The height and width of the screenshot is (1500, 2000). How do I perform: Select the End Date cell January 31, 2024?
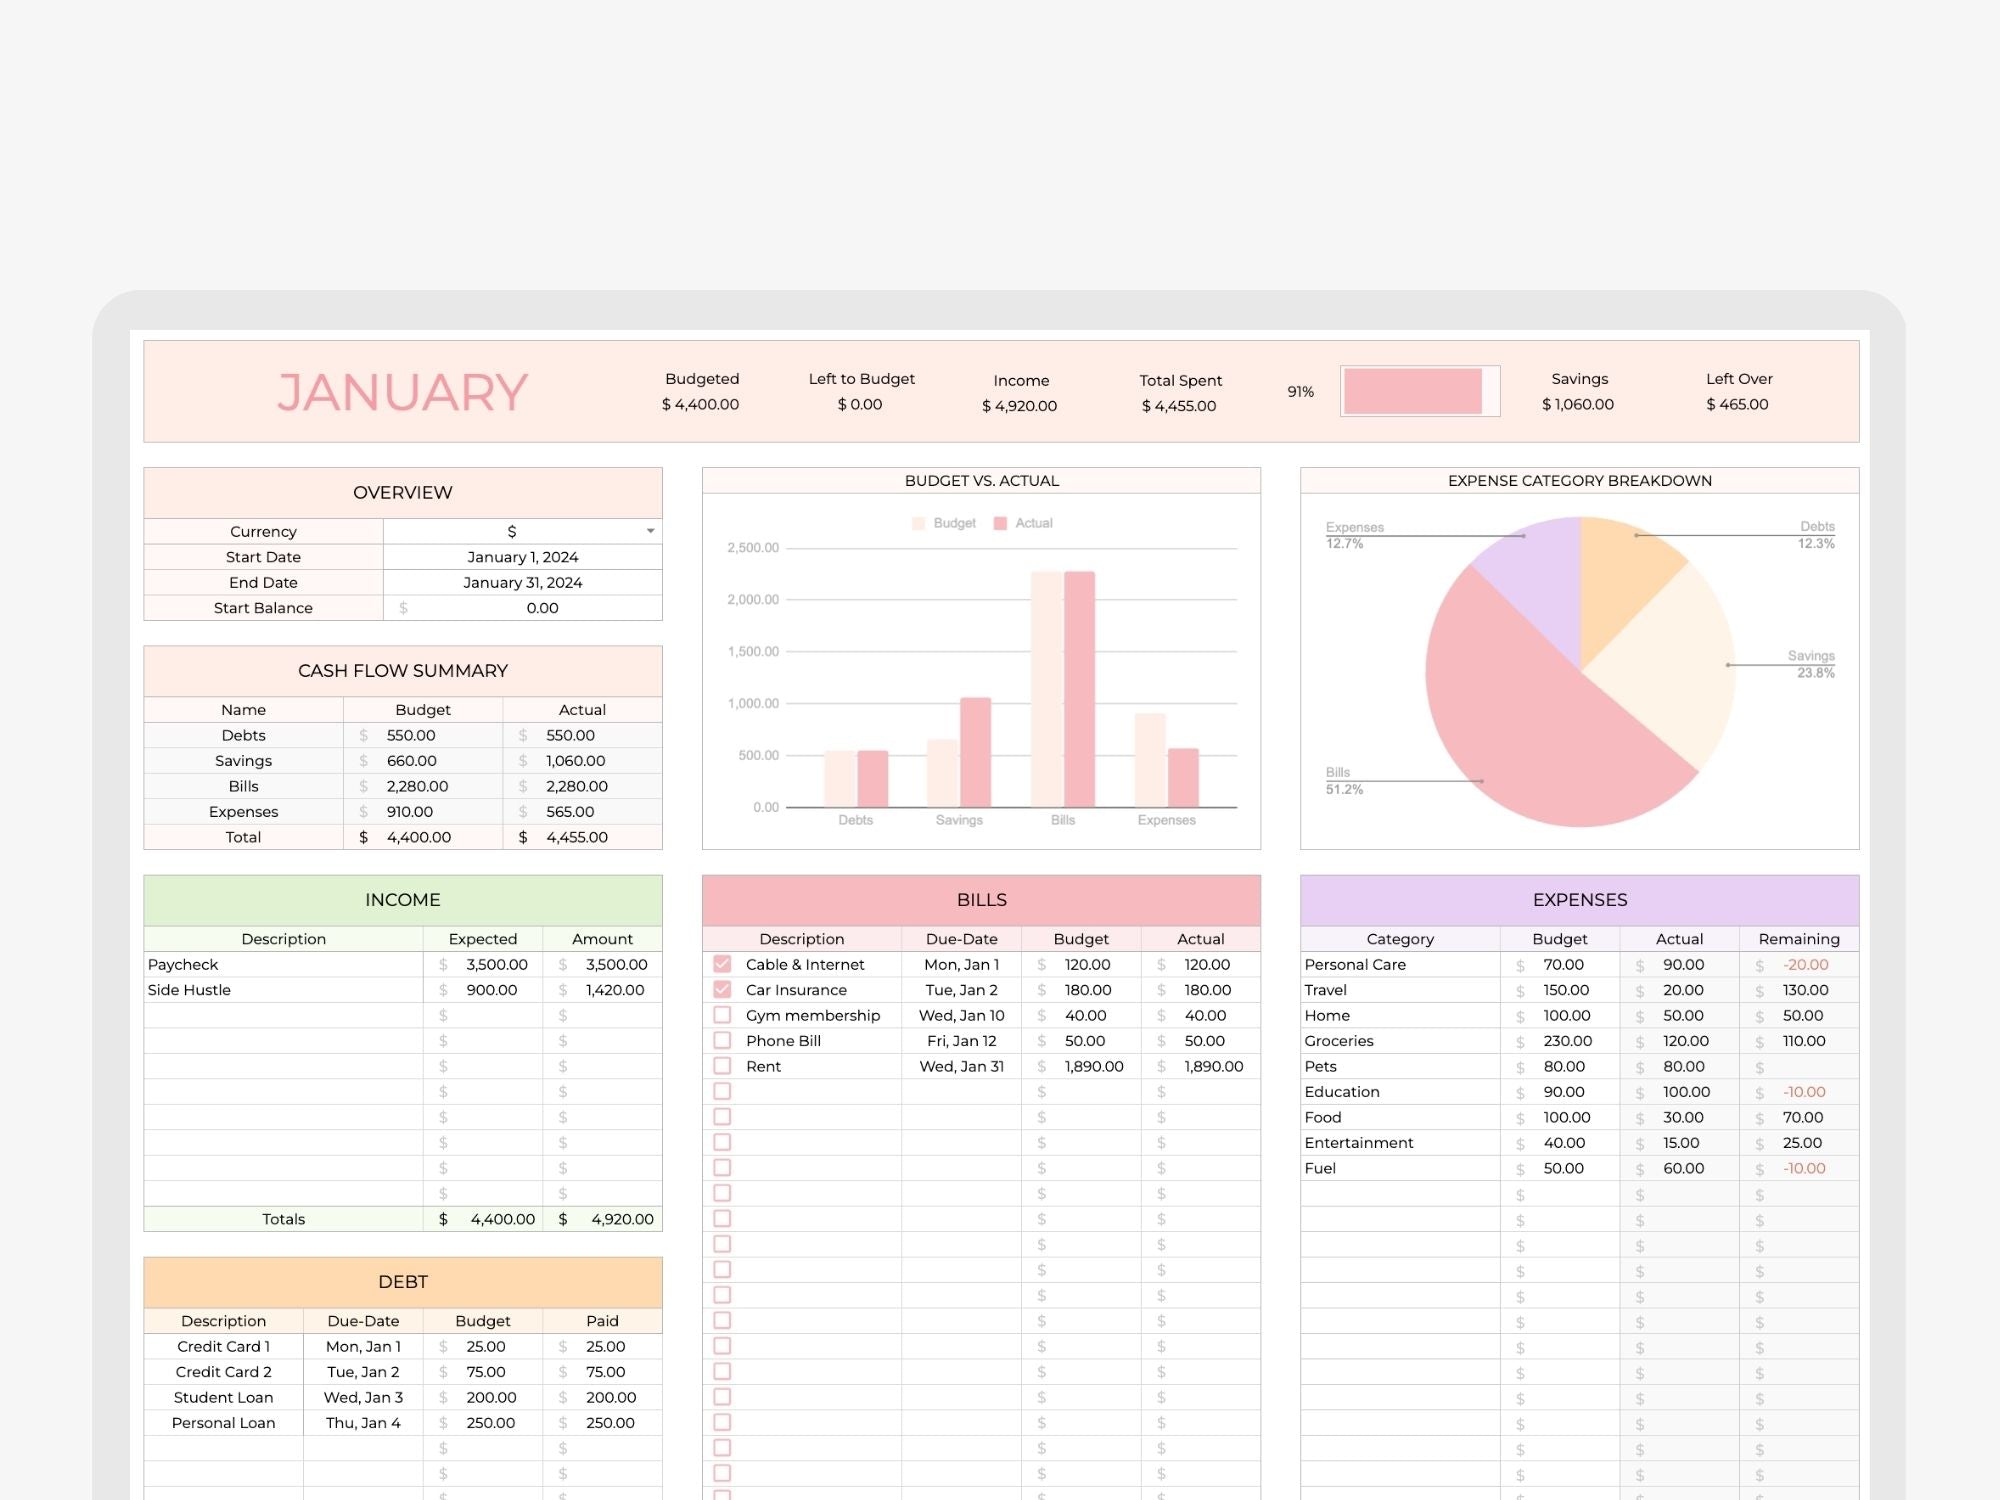pyautogui.click(x=522, y=583)
